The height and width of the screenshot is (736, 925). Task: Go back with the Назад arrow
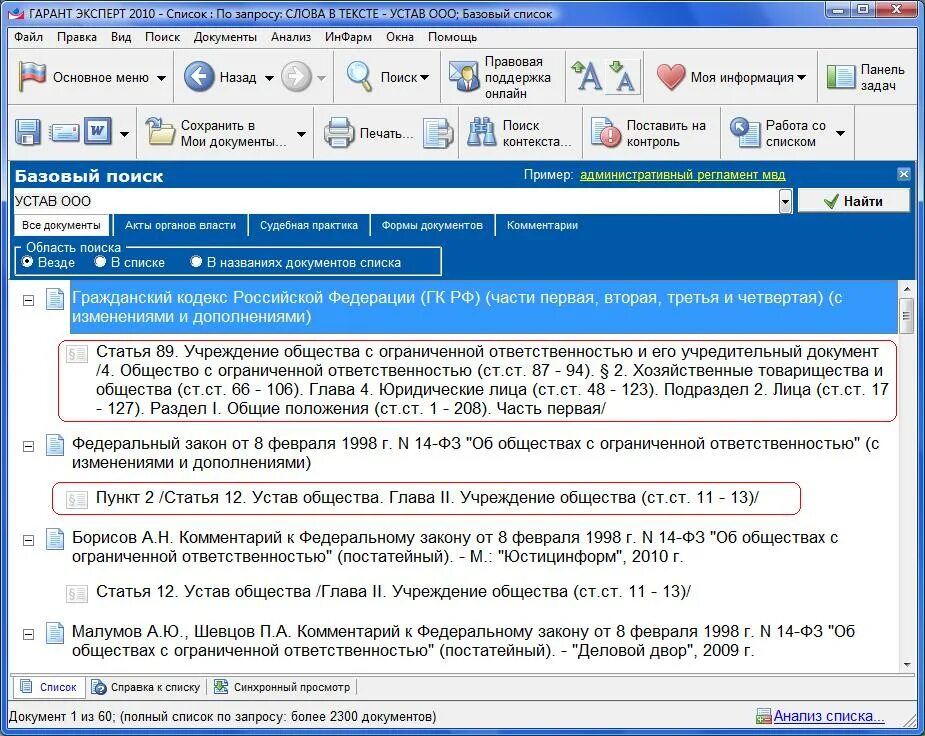(199, 77)
